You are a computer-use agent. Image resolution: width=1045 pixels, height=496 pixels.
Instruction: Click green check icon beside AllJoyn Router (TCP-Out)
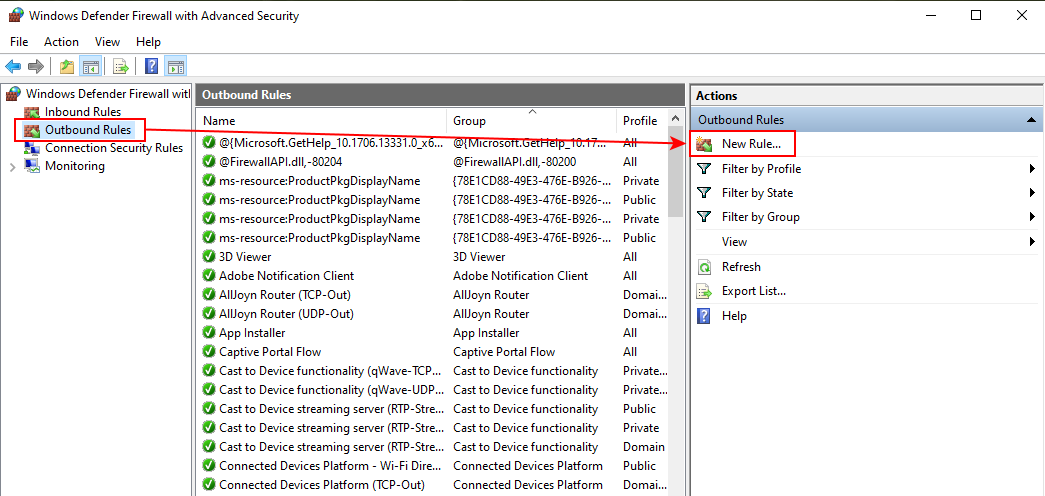[209, 295]
